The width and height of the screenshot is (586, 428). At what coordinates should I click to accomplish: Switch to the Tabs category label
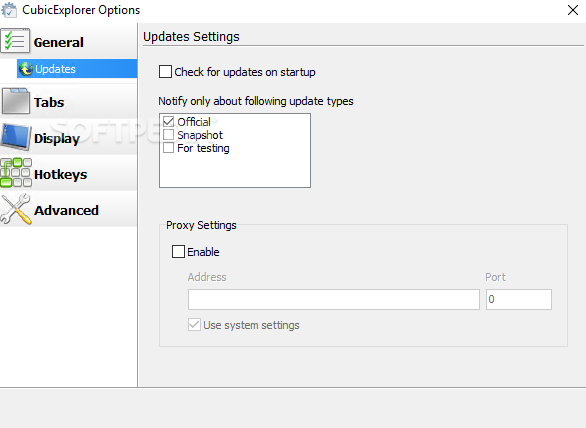pos(49,102)
